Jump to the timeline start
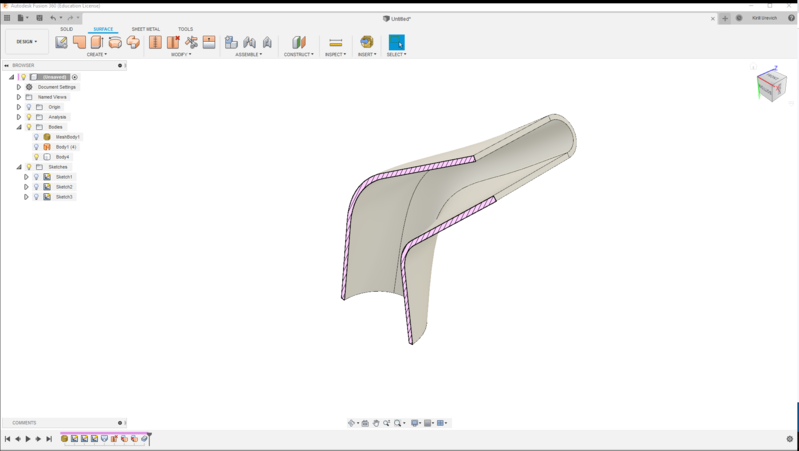The image size is (799, 451). (8, 439)
